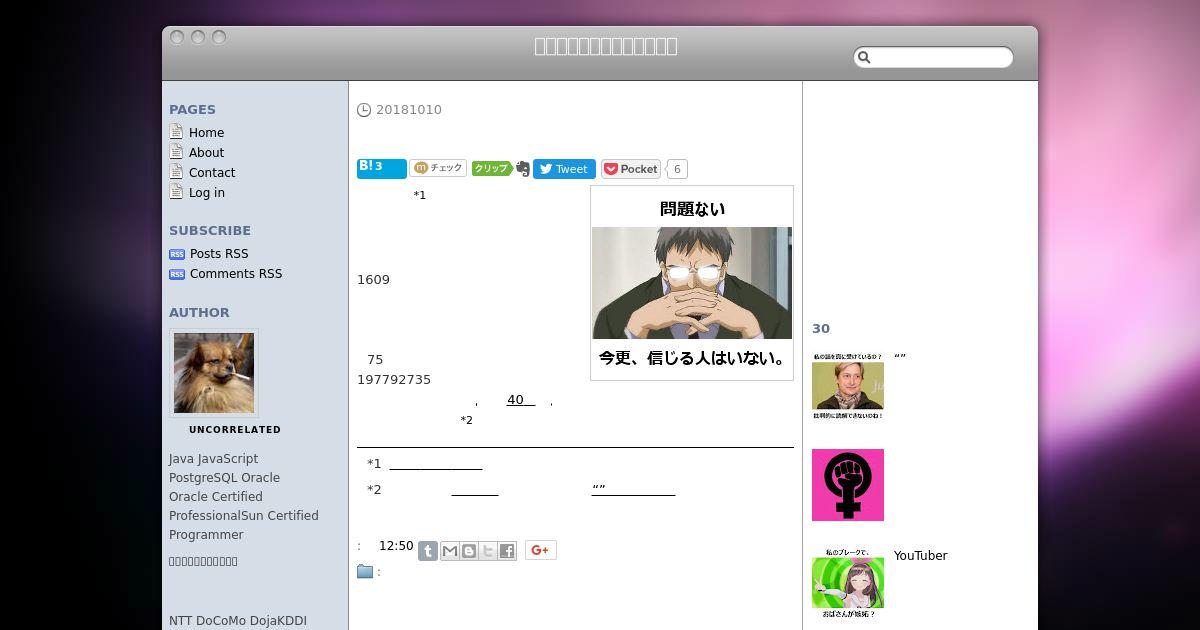The image size is (1200, 630).
Task: Open the 12:50 post timestamp permalink
Action: click(396, 546)
